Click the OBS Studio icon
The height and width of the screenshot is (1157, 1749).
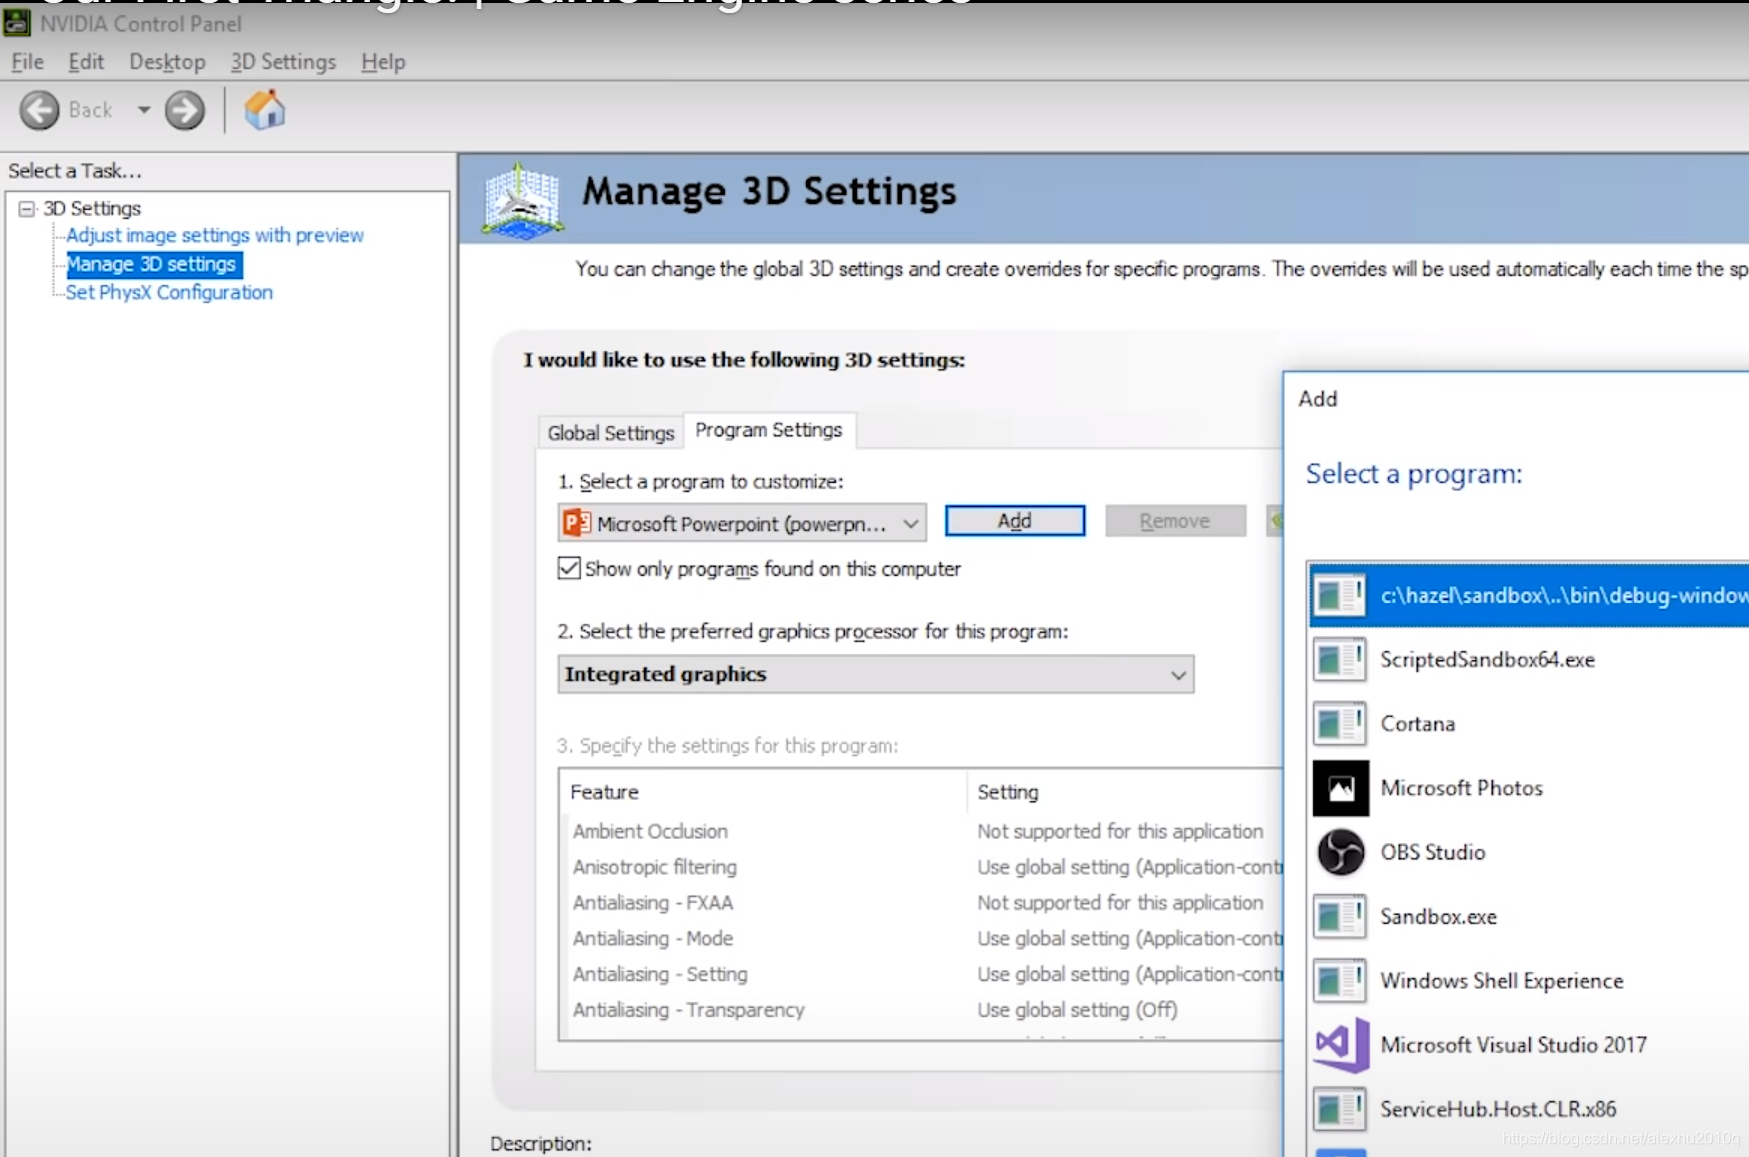point(1340,852)
